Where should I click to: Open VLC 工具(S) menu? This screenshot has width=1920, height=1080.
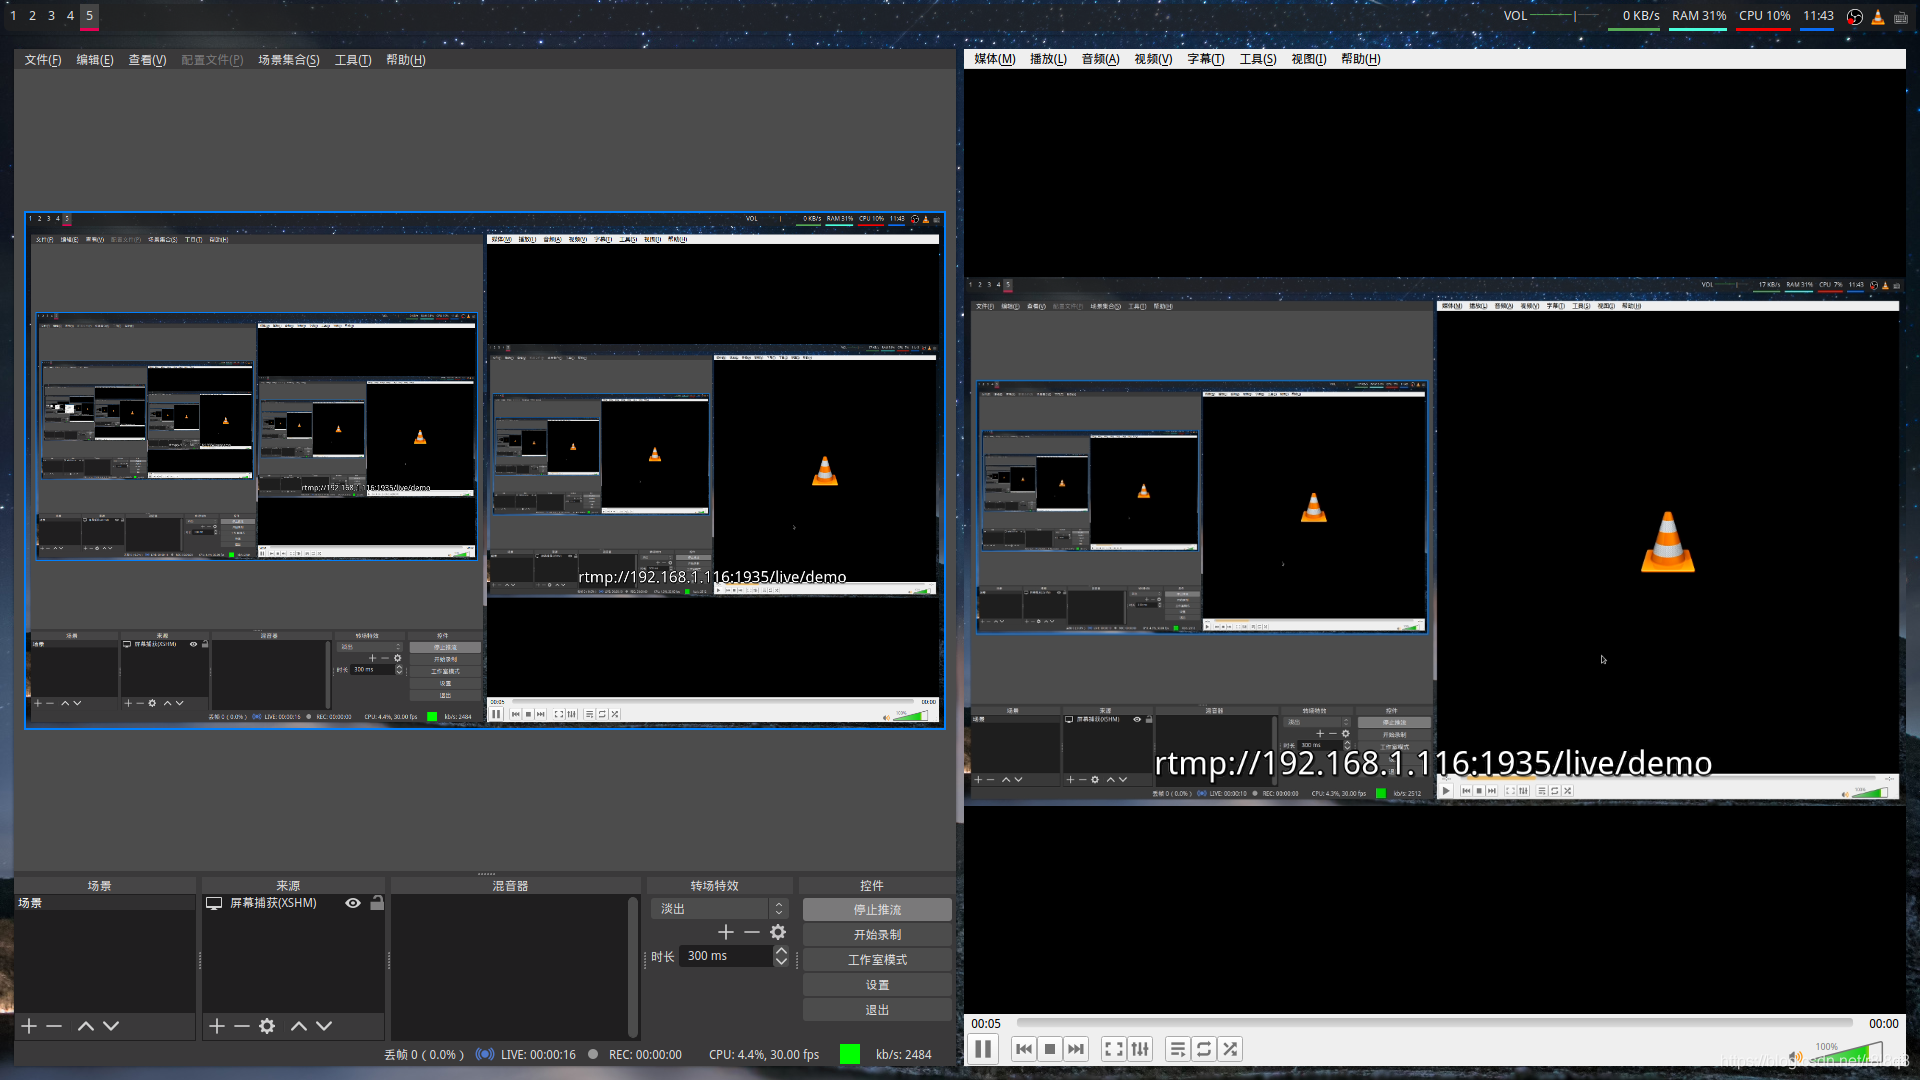[x=1258, y=59]
